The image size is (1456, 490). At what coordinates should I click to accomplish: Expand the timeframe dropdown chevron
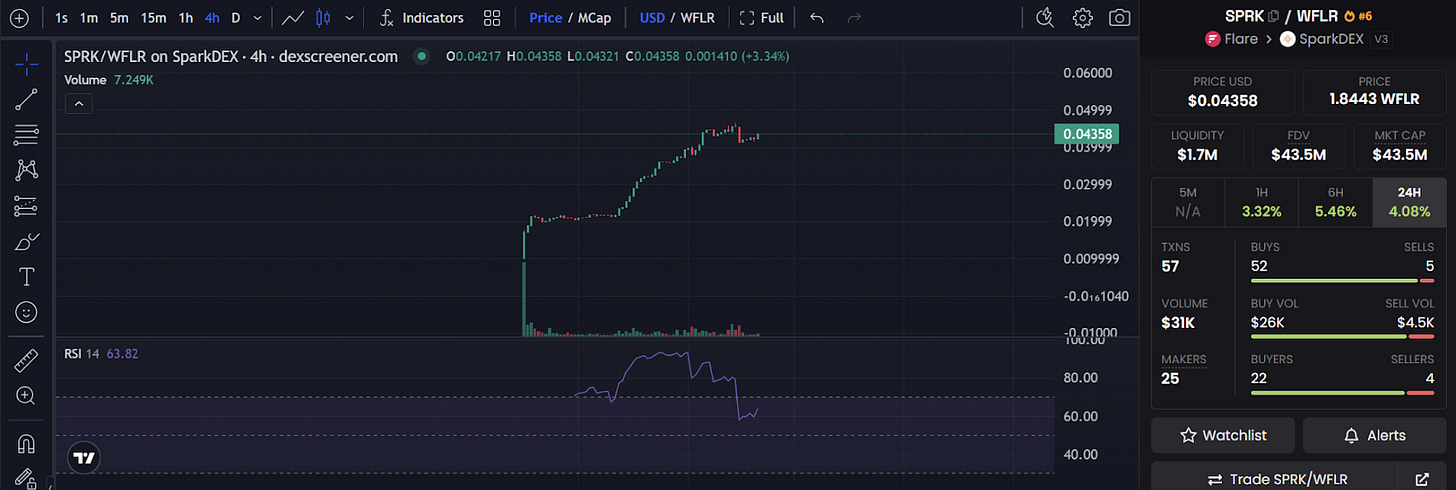pyautogui.click(x=259, y=18)
